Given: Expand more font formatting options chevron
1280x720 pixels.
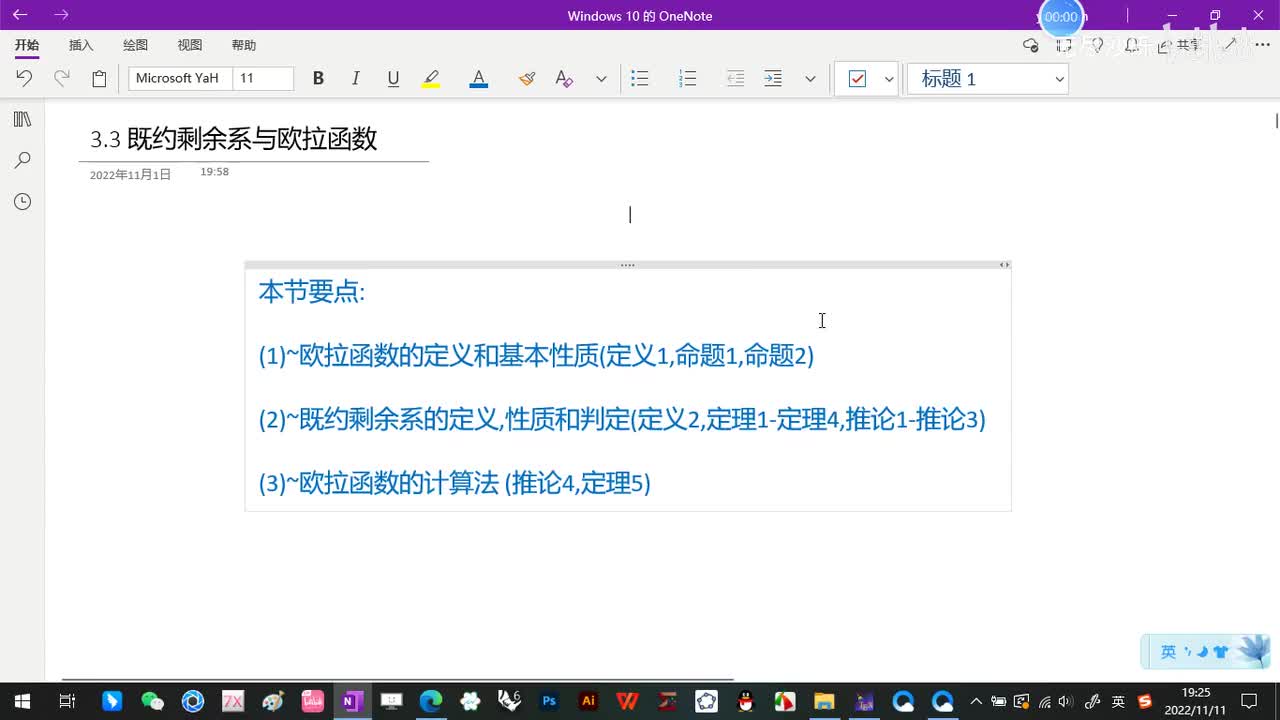Looking at the screenshot, I should pyautogui.click(x=601, y=79).
